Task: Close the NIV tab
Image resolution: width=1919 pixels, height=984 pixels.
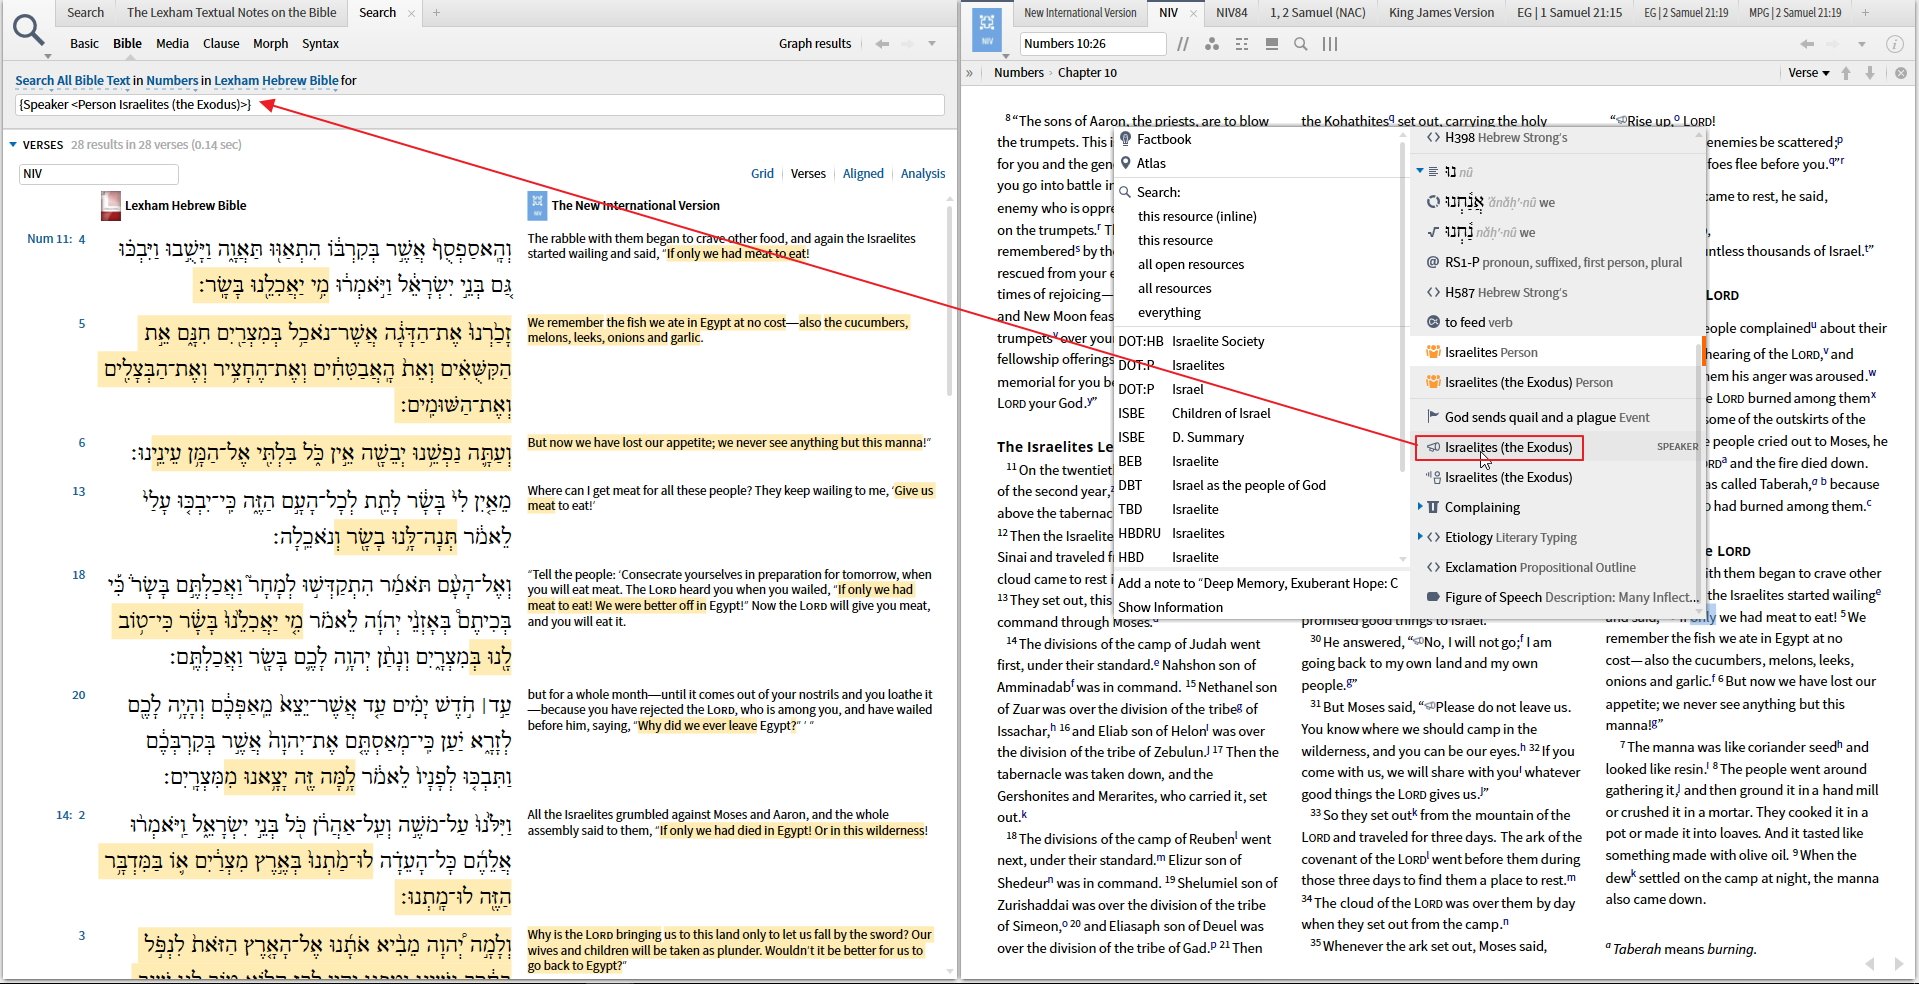Action: [1193, 13]
